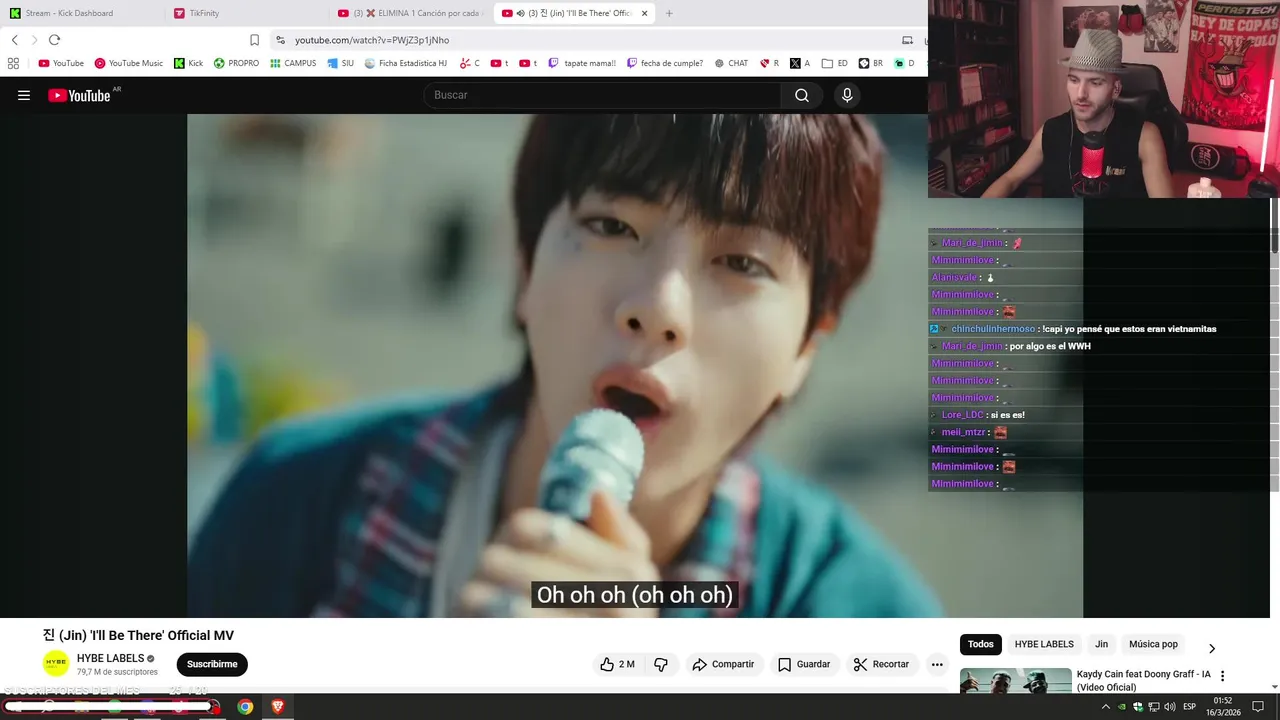Screen dimensions: 1280x720
Task: Reload the current page
Action: pos(54,40)
